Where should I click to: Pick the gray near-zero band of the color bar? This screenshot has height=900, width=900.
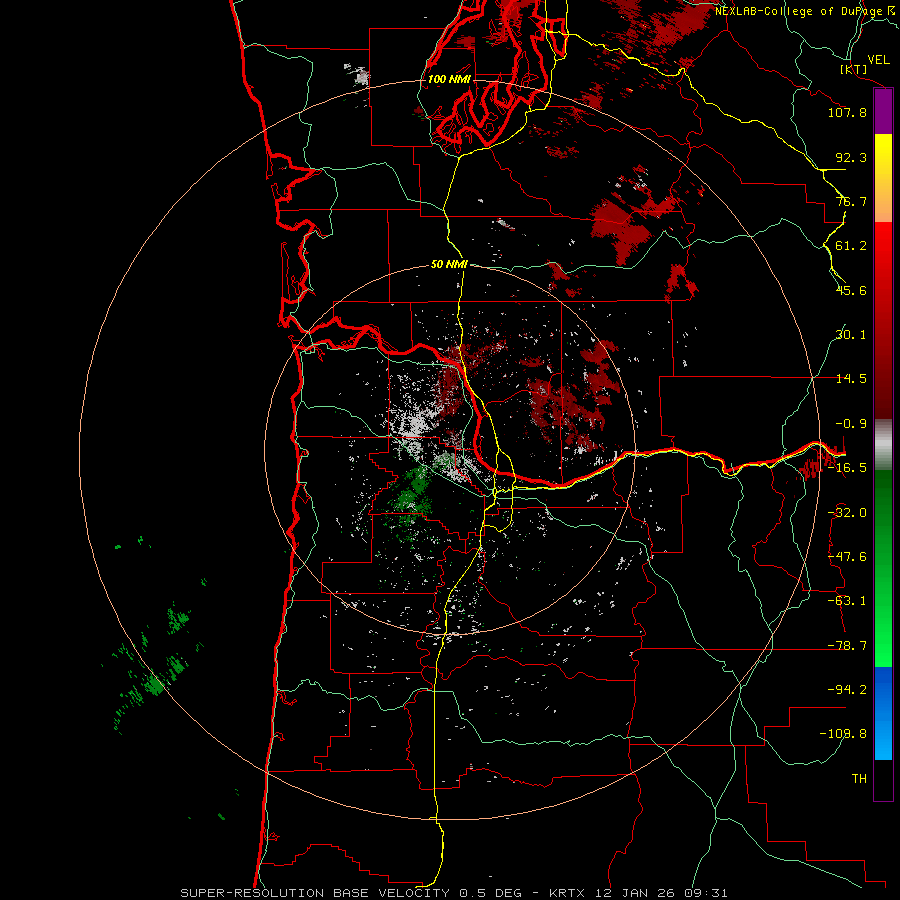pos(883,444)
